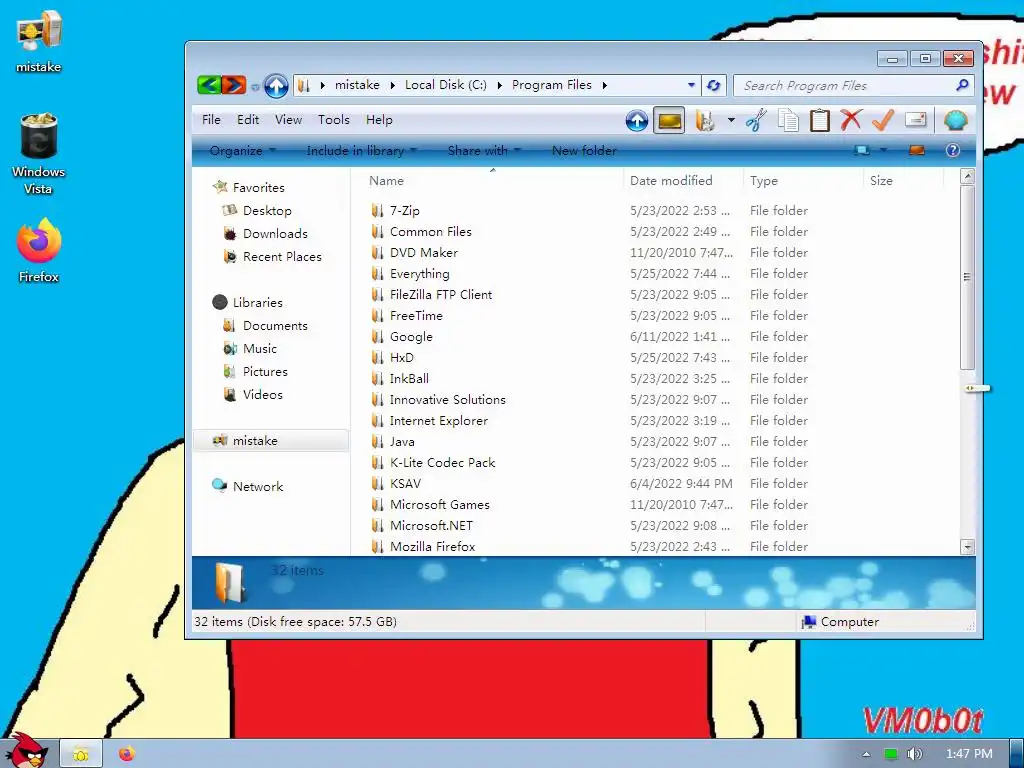Click the blue help question mark

coord(953,151)
